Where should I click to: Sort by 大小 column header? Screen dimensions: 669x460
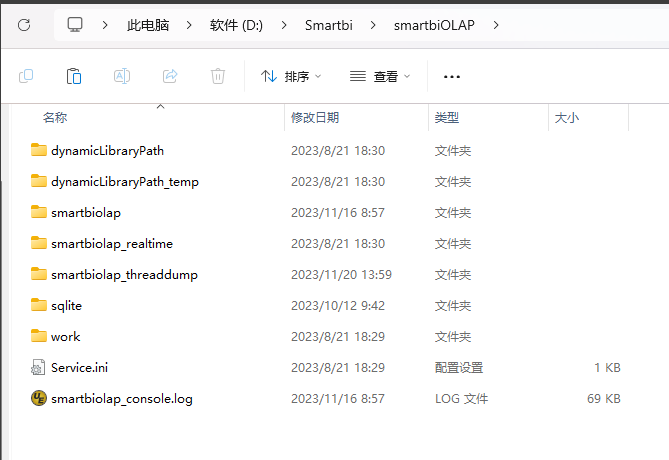[567, 117]
